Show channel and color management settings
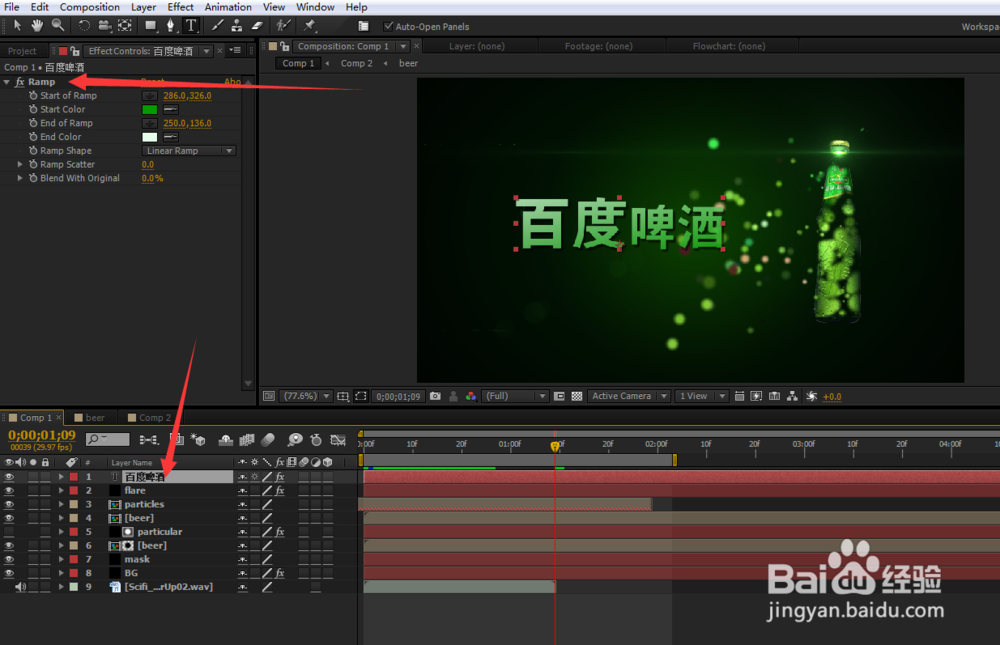 [x=471, y=396]
